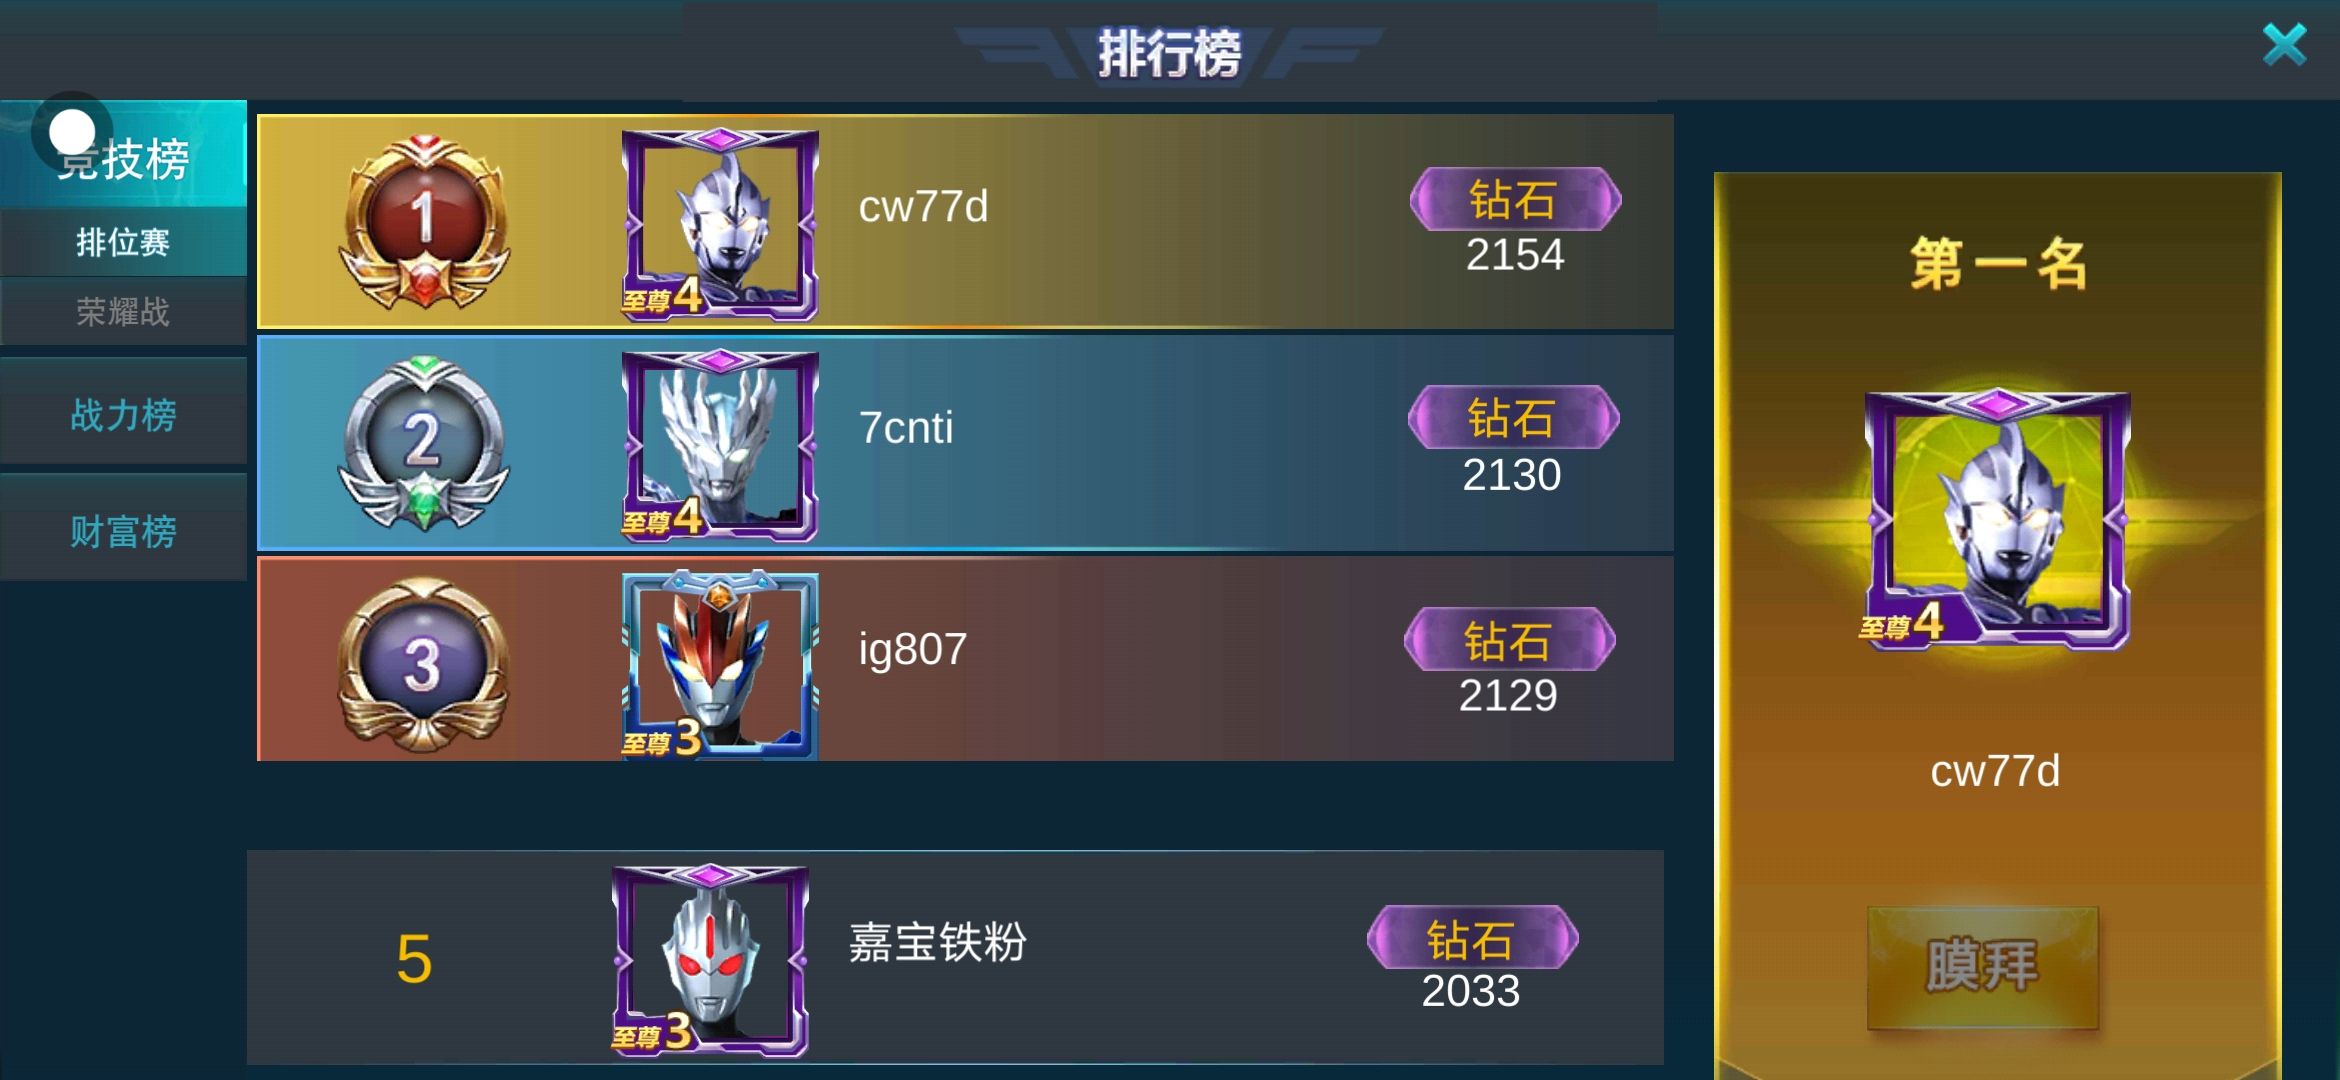Open the 财富榜 ranking tab

(x=123, y=531)
